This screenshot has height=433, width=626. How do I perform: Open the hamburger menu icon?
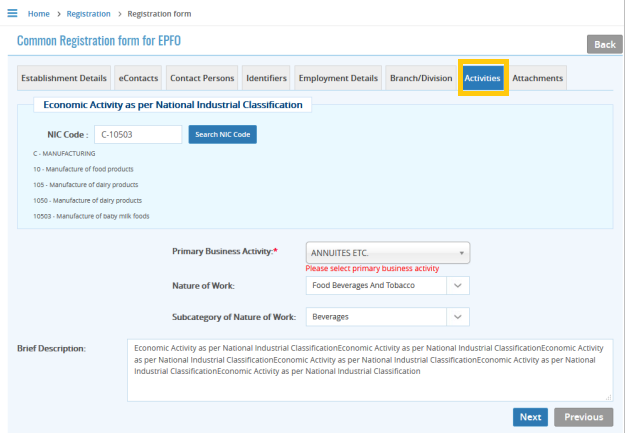[x=12, y=13]
